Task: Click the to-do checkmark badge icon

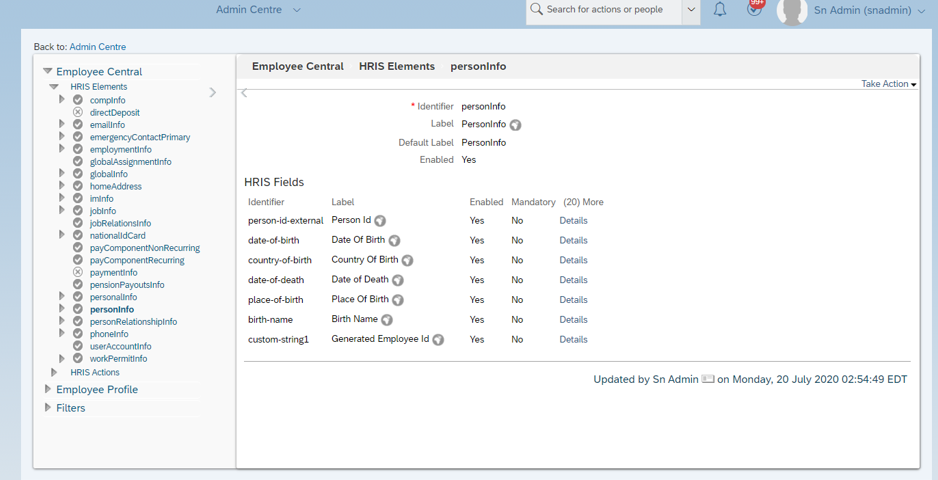Action: pyautogui.click(x=754, y=9)
